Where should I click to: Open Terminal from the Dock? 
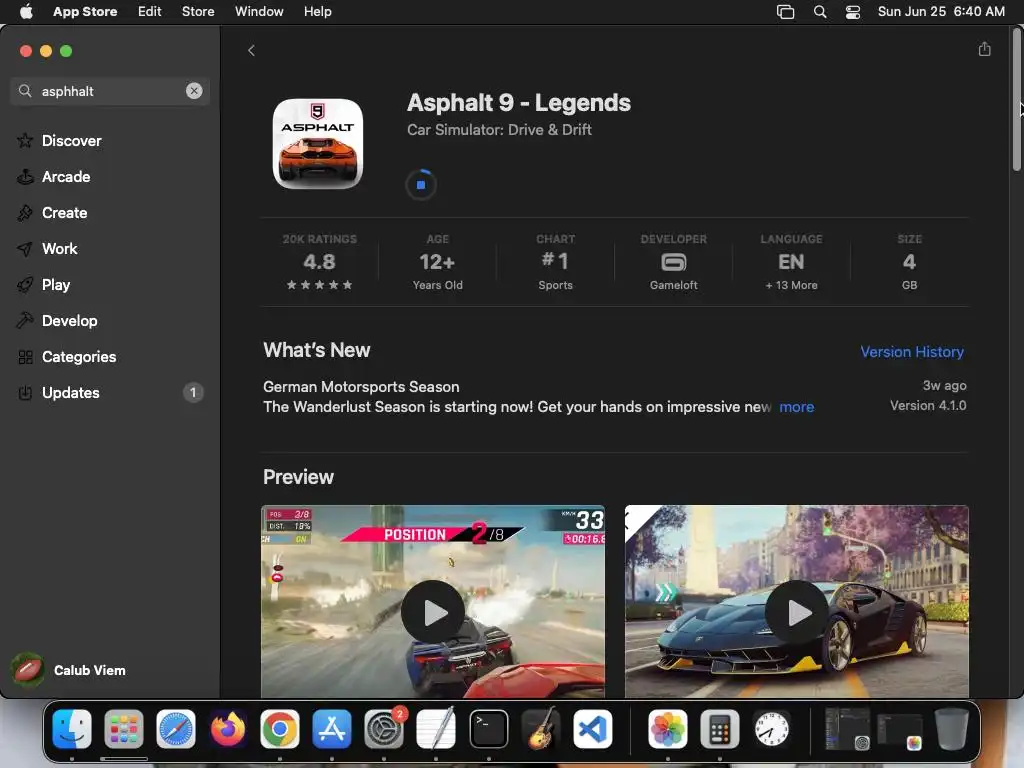coord(488,729)
